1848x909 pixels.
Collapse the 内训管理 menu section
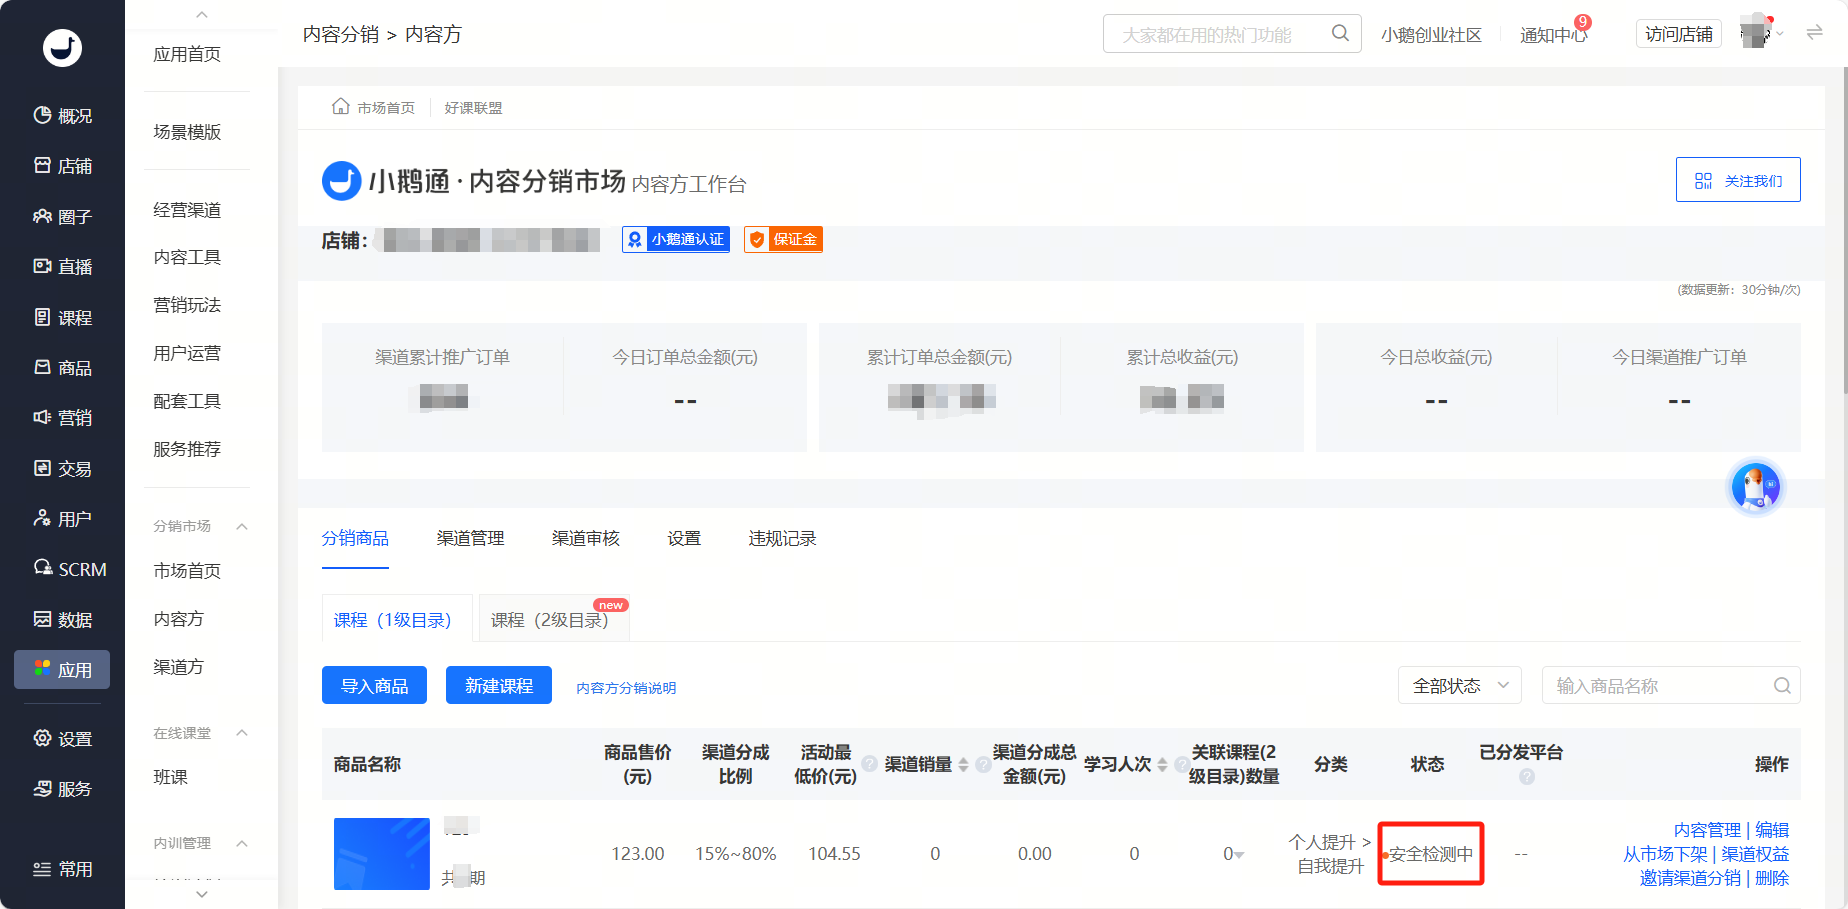pyautogui.click(x=242, y=843)
